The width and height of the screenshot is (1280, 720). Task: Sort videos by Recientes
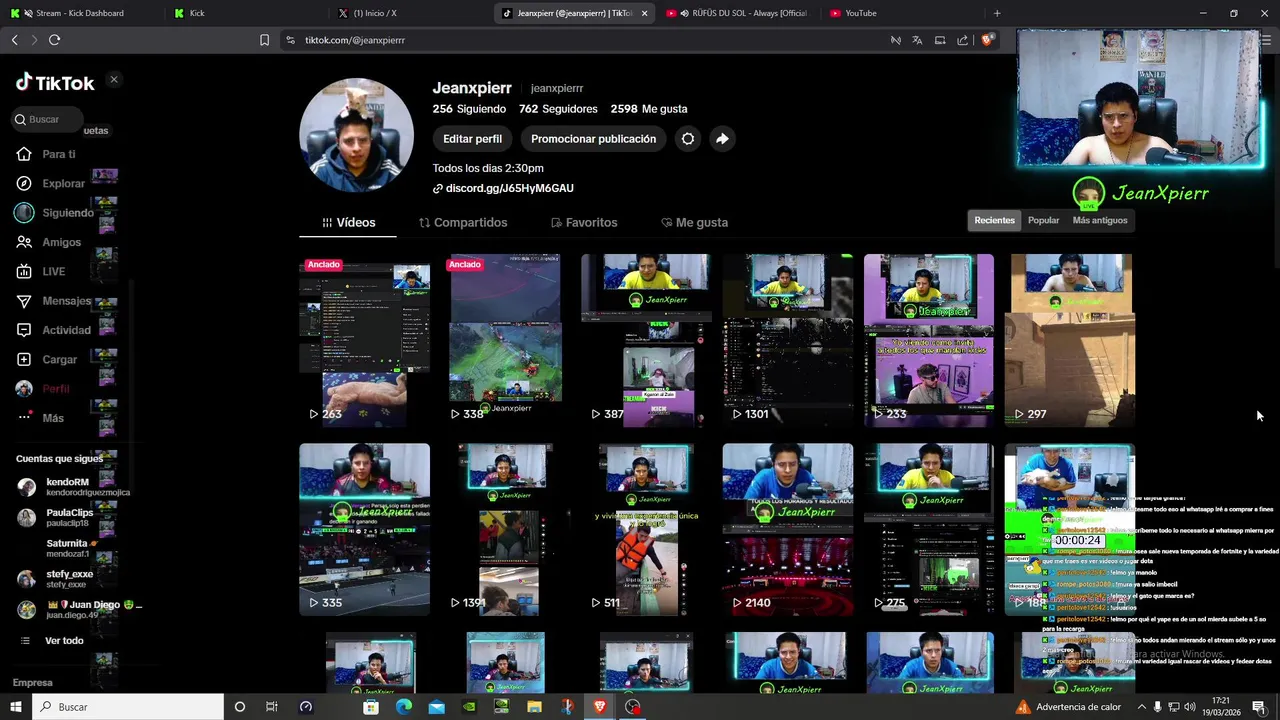coord(994,220)
